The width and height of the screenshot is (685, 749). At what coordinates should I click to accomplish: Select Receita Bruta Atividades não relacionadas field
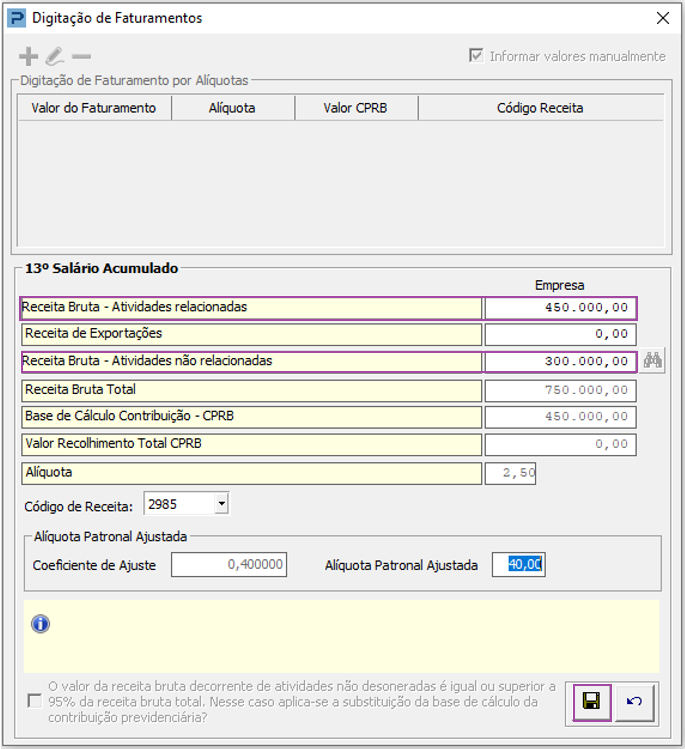560,362
